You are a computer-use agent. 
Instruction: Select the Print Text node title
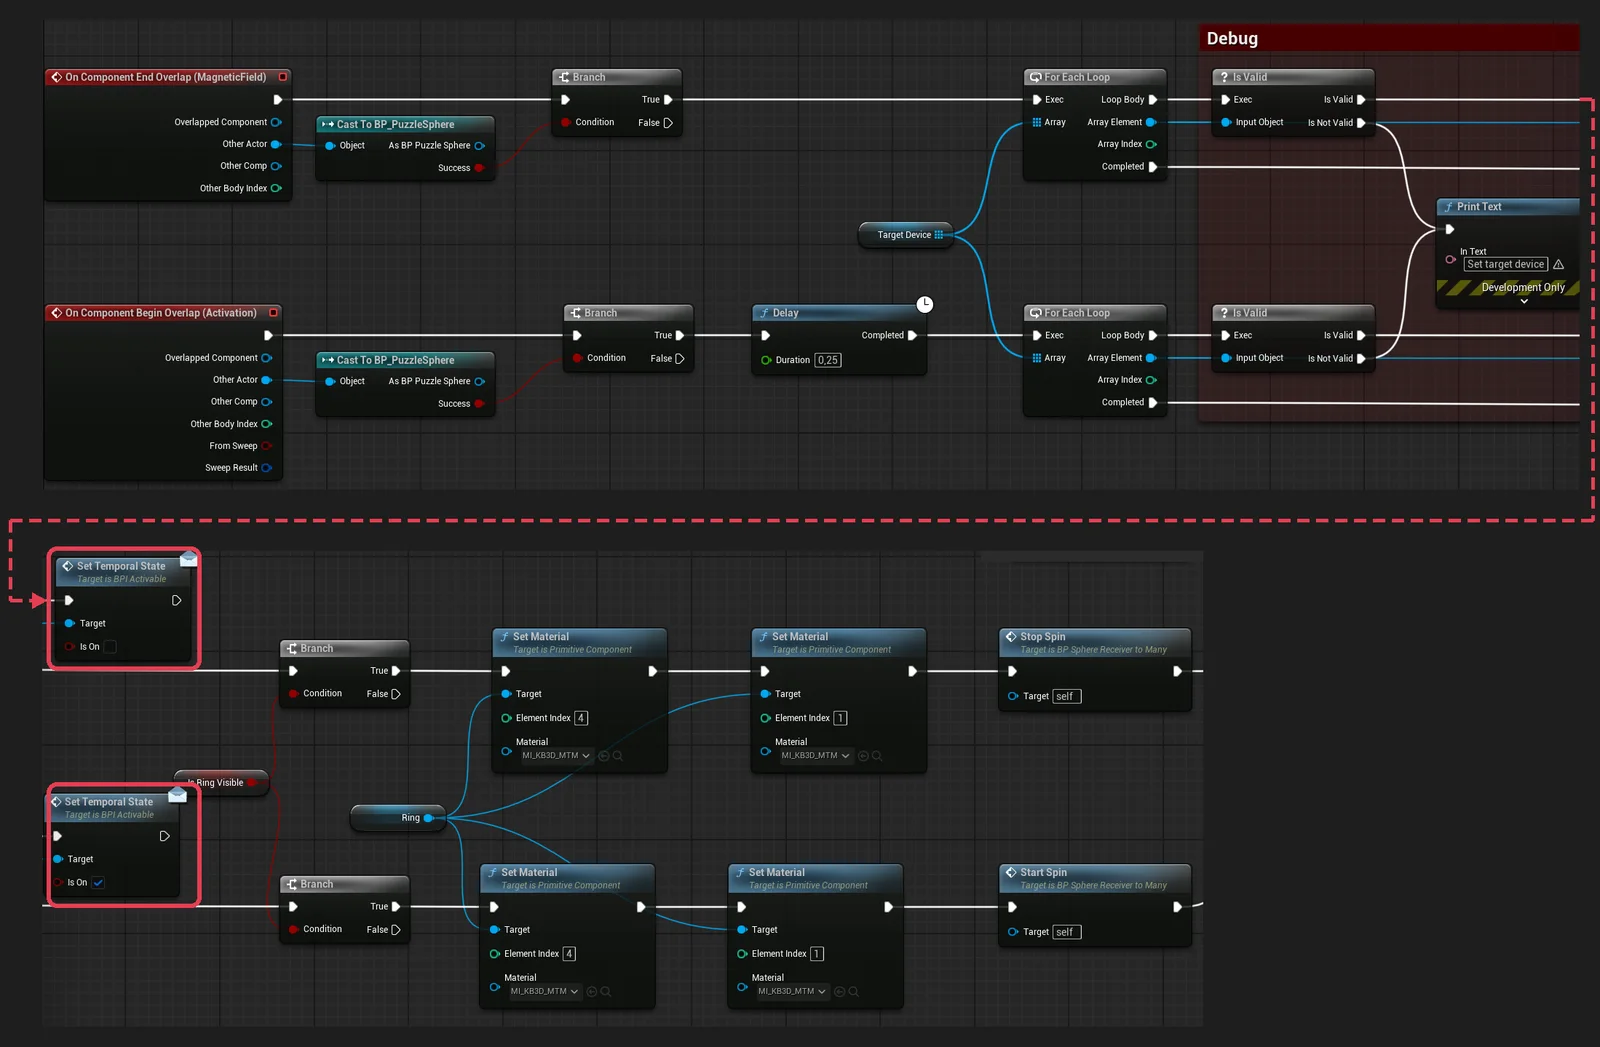pyautogui.click(x=1479, y=207)
